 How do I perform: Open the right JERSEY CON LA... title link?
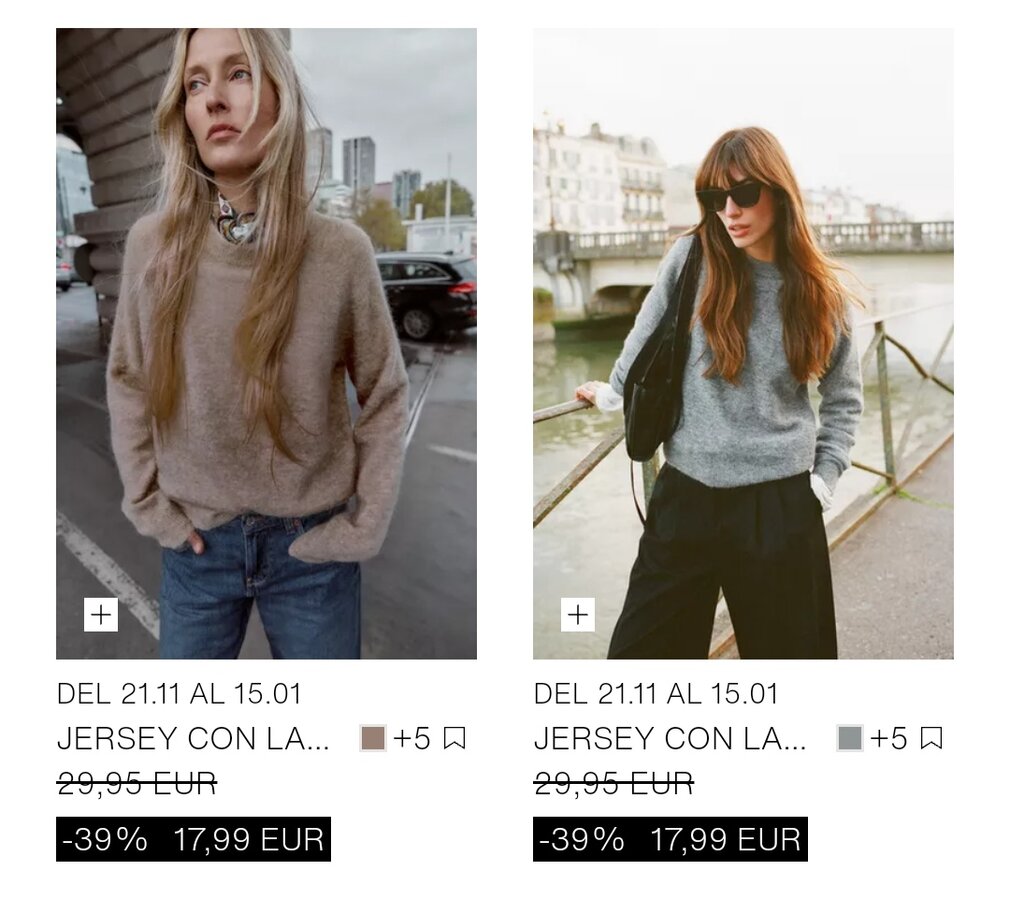670,738
